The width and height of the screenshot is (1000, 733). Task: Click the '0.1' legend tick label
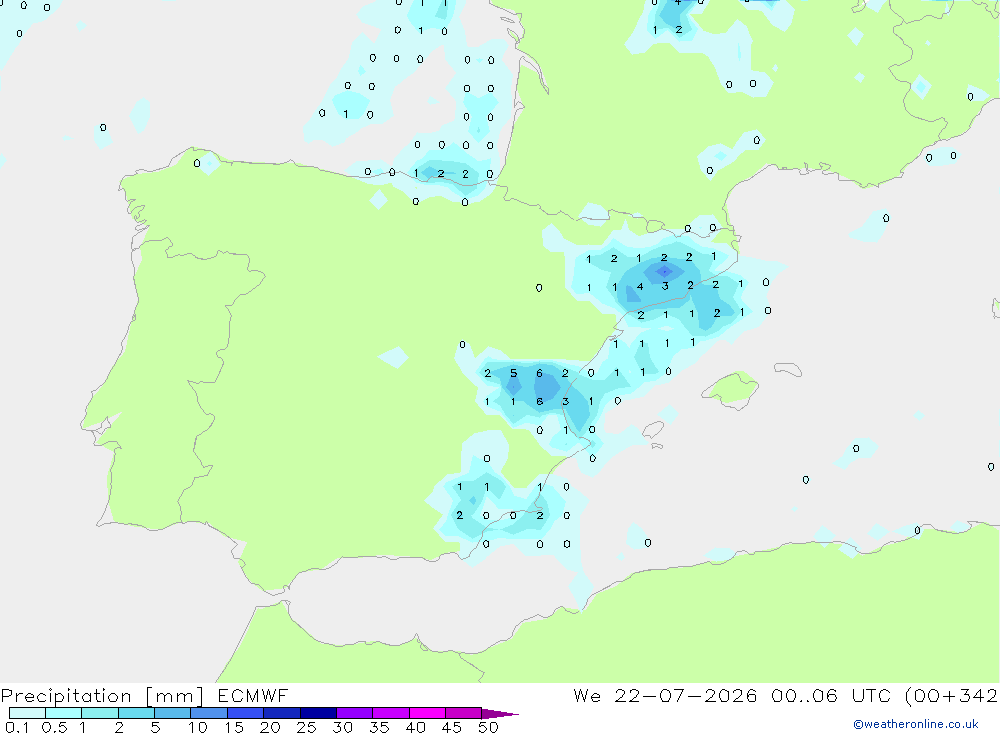(17, 727)
